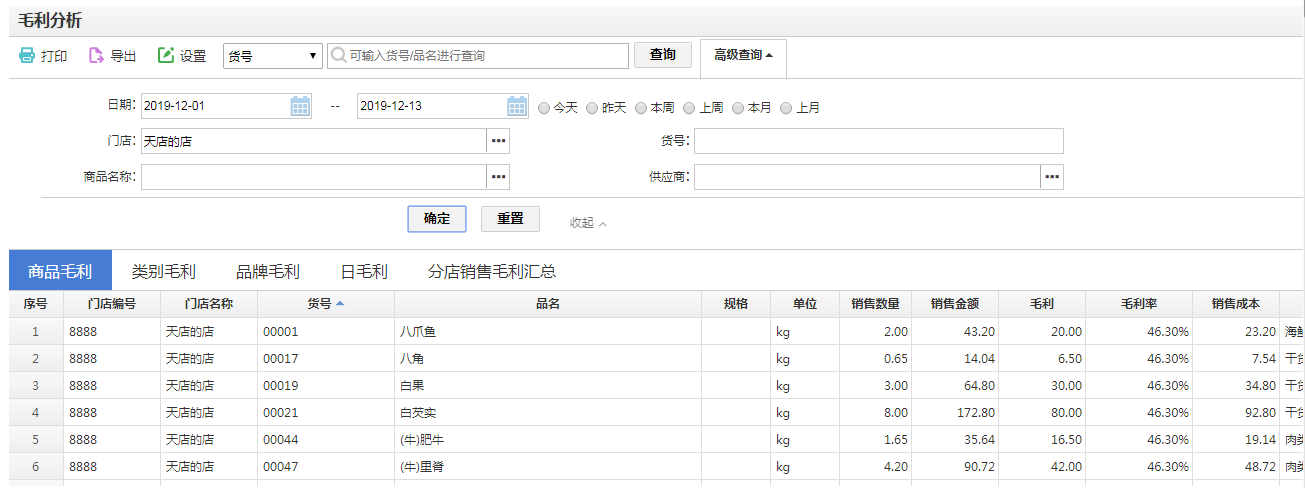Click the 单位 column header
1305x488 pixels.
(x=805, y=304)
